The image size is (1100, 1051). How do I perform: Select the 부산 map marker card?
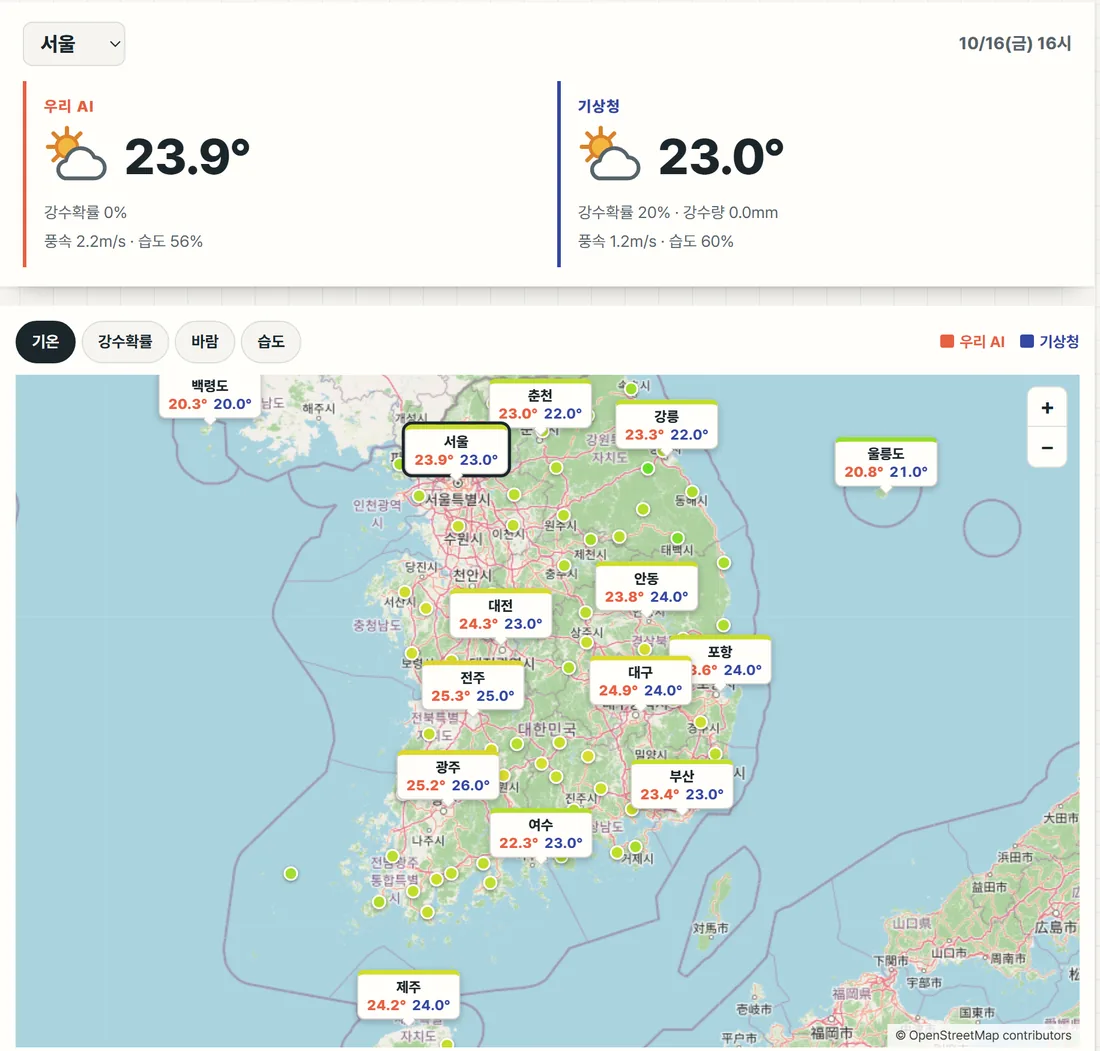681,785
